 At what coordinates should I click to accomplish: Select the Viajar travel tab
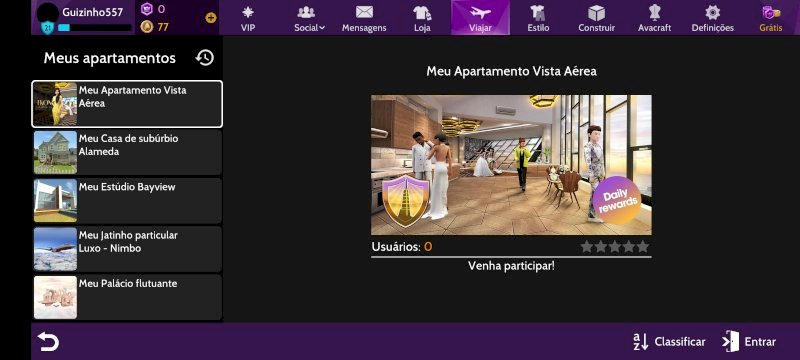480,17
